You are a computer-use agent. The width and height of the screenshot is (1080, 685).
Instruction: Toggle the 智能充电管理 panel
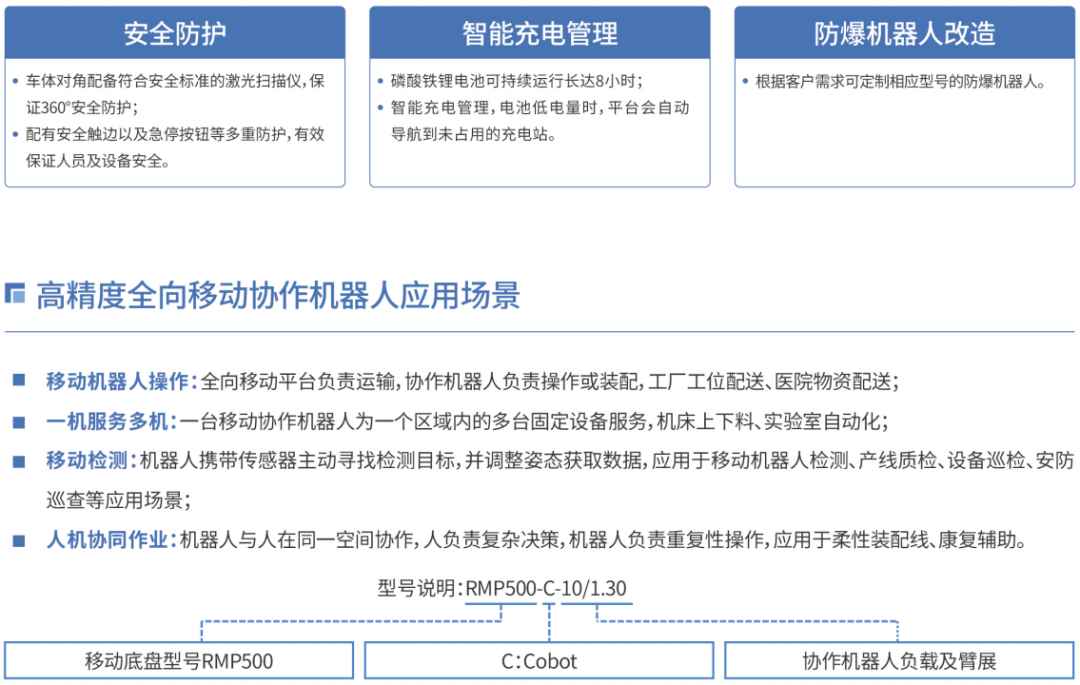point(540,32)
